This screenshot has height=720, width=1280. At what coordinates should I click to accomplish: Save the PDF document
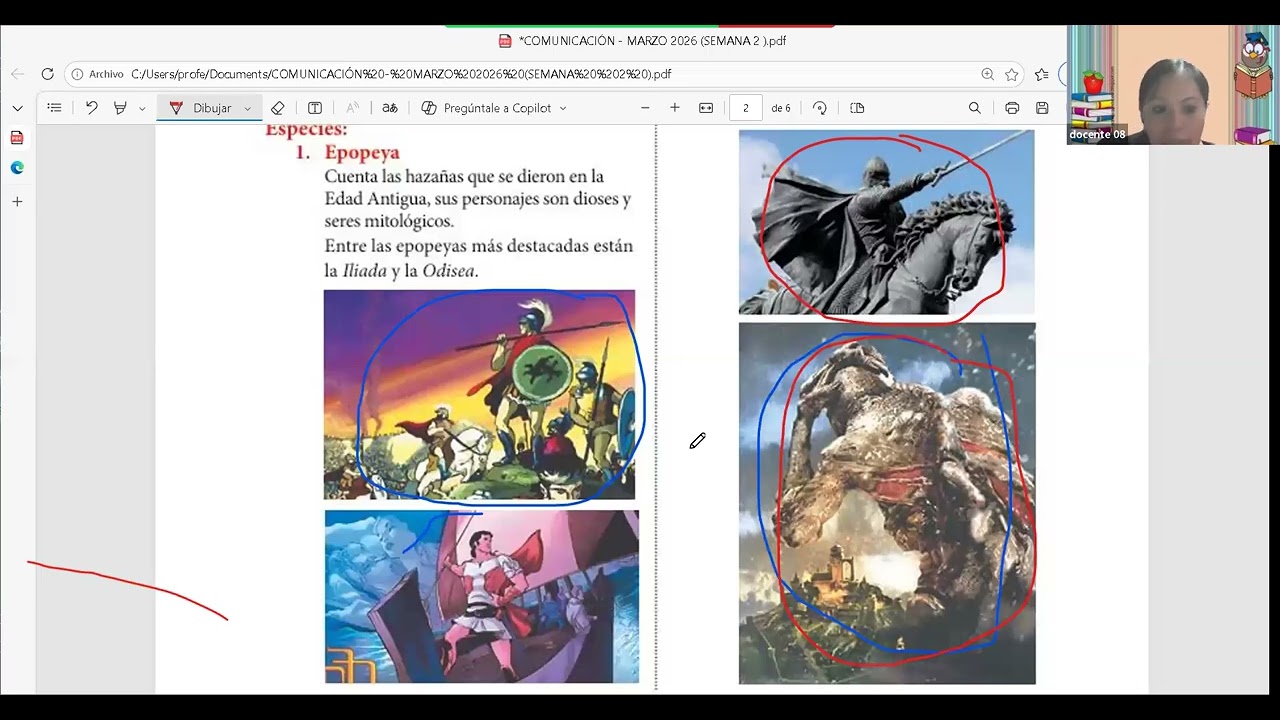point(1042,108)
